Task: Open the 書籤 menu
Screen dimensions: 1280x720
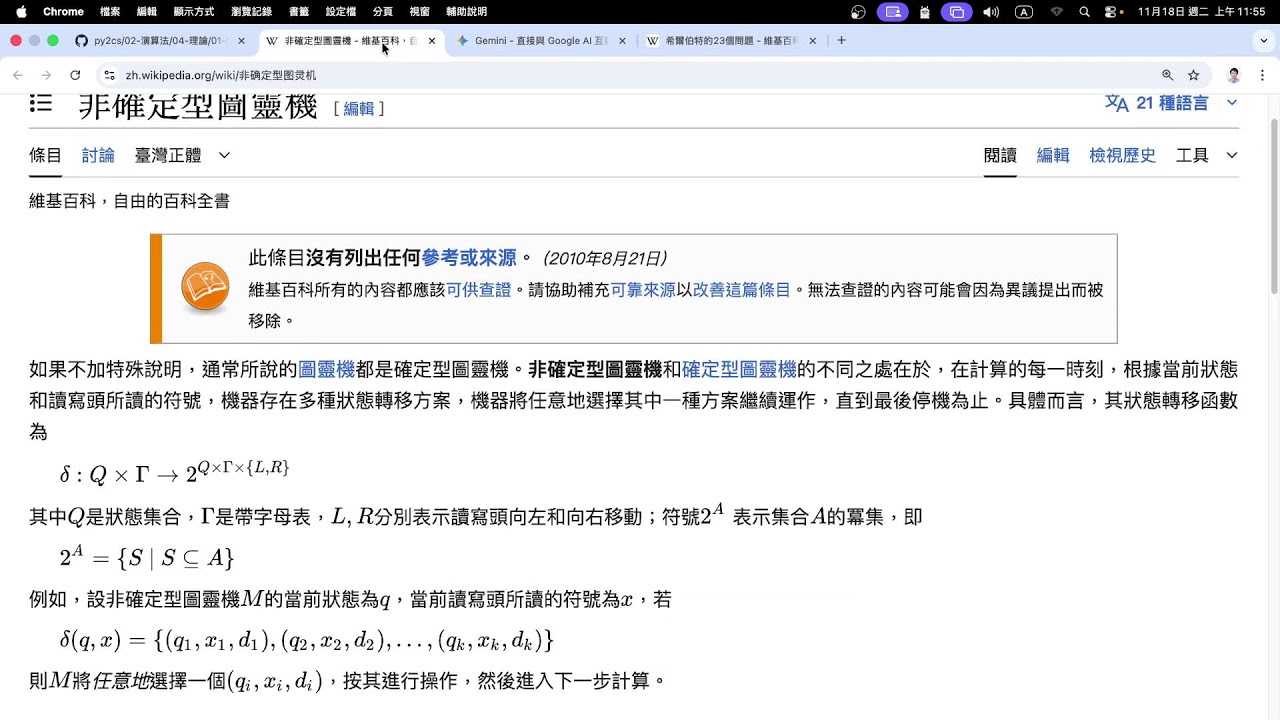Action: pyautogui.click(x=298, y=12)
